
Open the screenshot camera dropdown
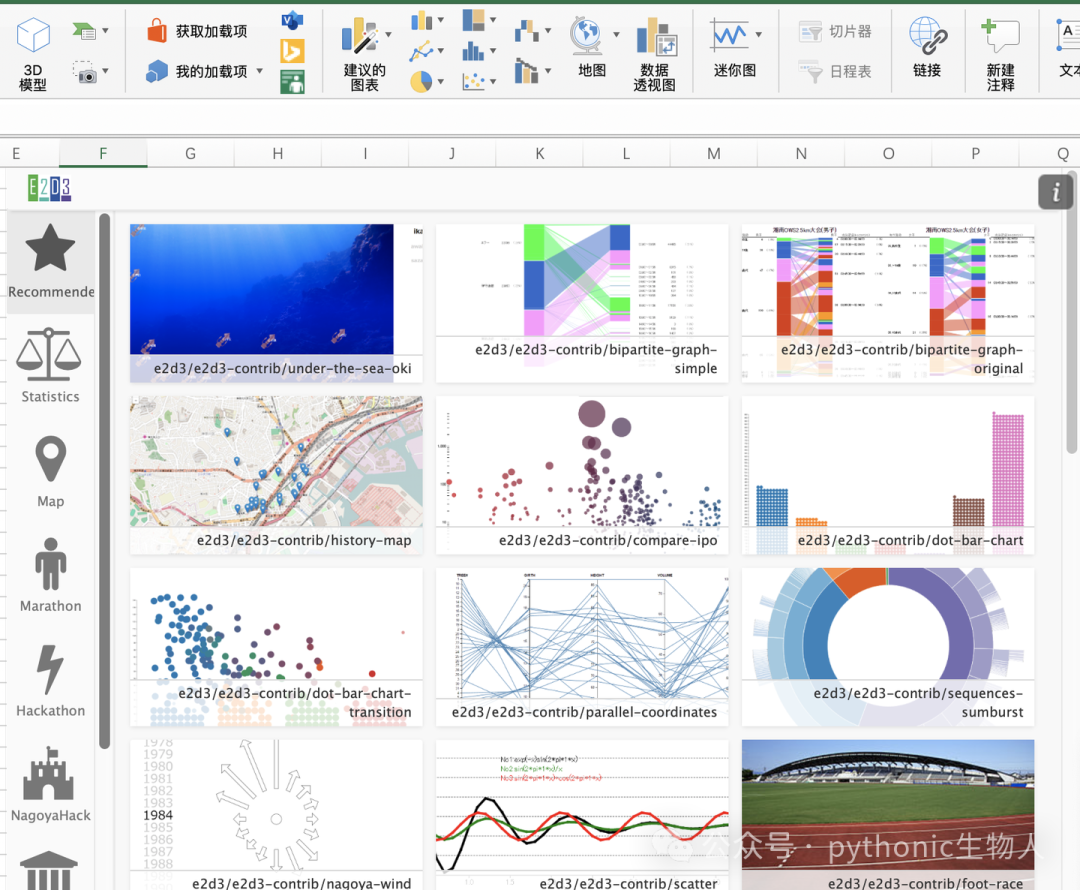(105, 71)
